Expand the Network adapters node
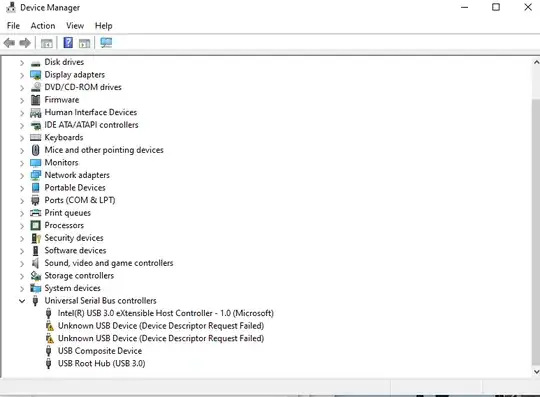This screenshot has width=540, height=397. (22, 176)
